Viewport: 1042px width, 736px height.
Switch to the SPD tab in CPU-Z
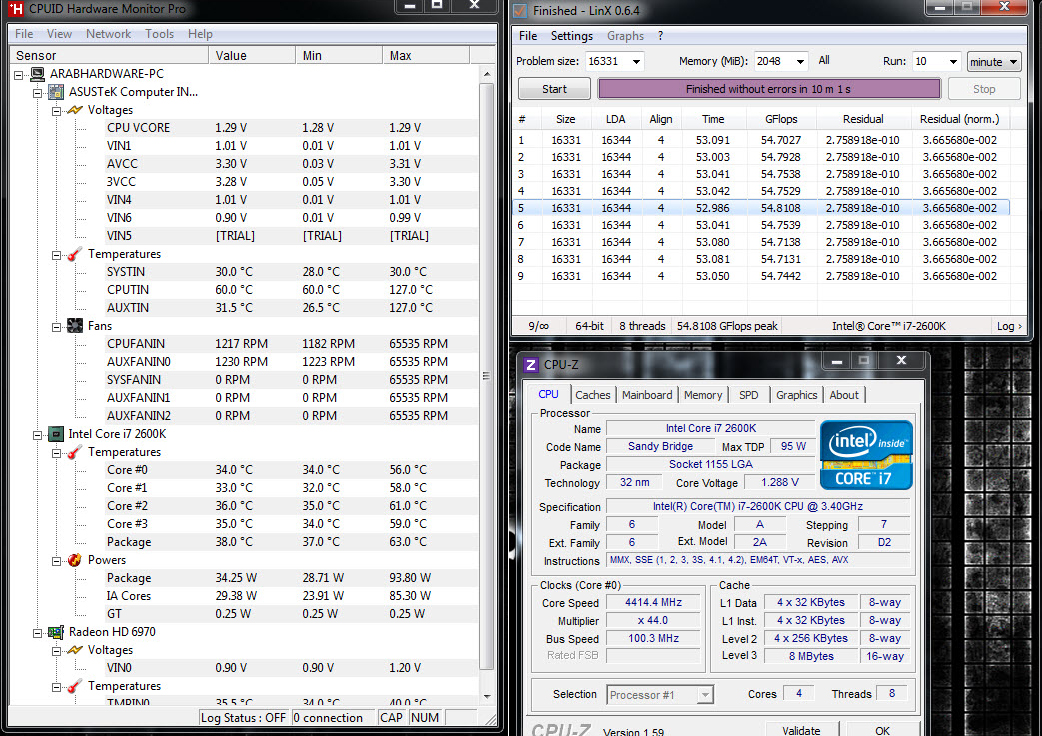(748, 395)
